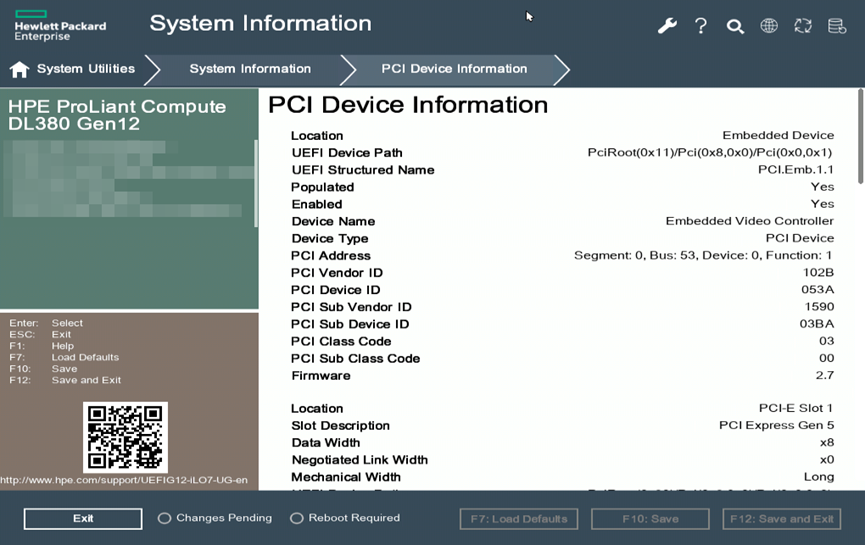The width and height of the screenshot is (865, 545).
Task: Click the magnifying glass search icon
Action: coord(735,26)
